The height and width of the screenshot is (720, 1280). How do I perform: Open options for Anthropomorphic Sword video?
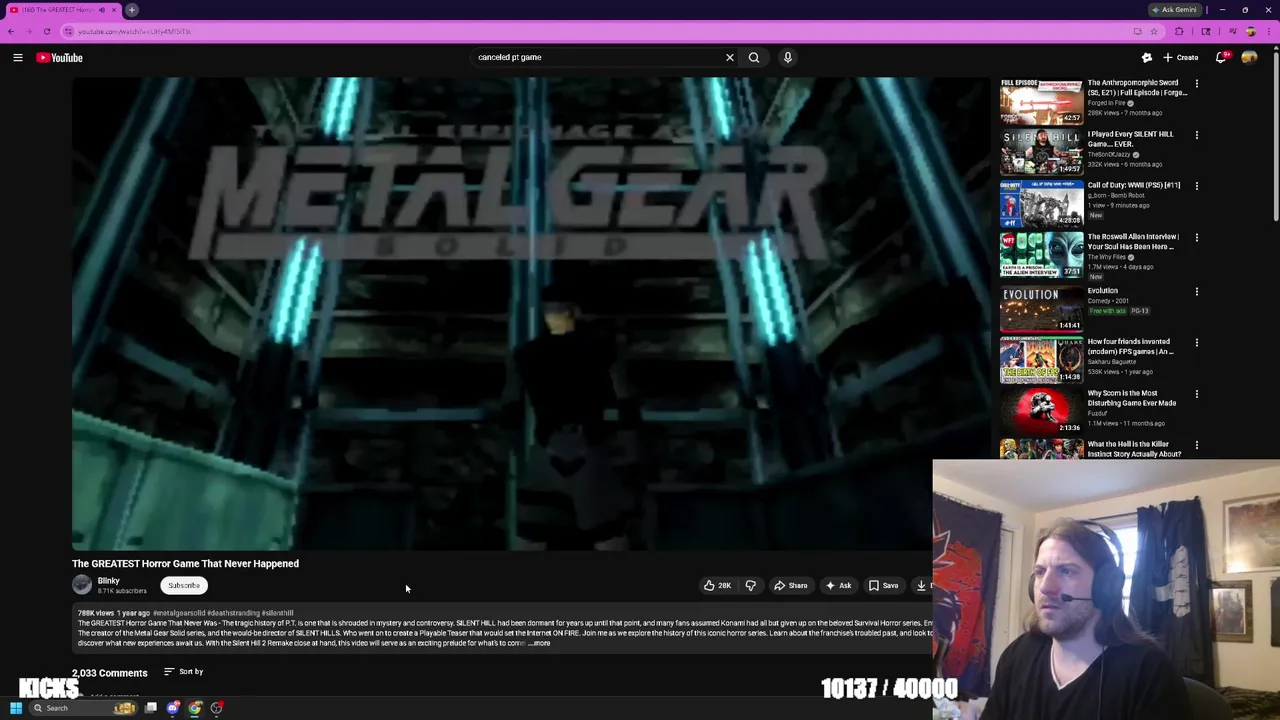pos(1197,84)
